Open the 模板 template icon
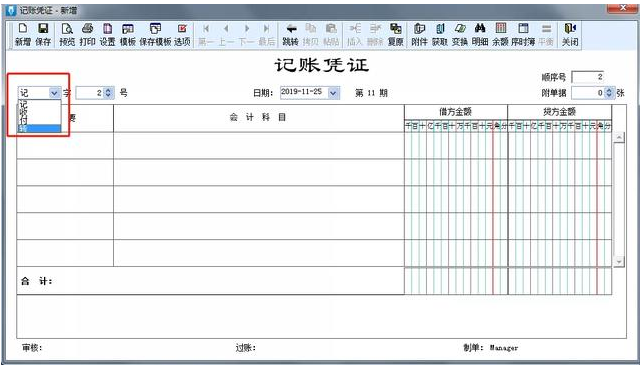This screenshot has width=640, height=365. click(x=128, y=34)
